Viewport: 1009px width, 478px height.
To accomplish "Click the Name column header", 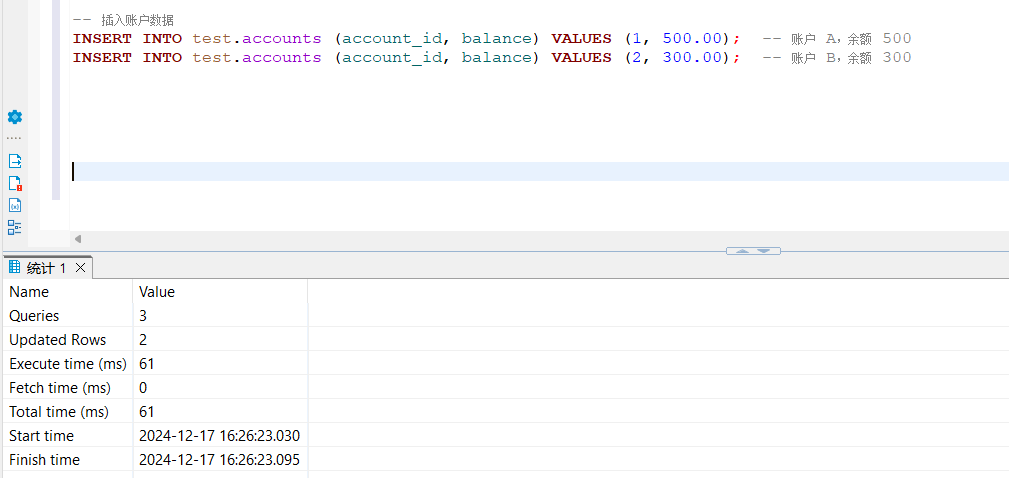I will (29, 292).
